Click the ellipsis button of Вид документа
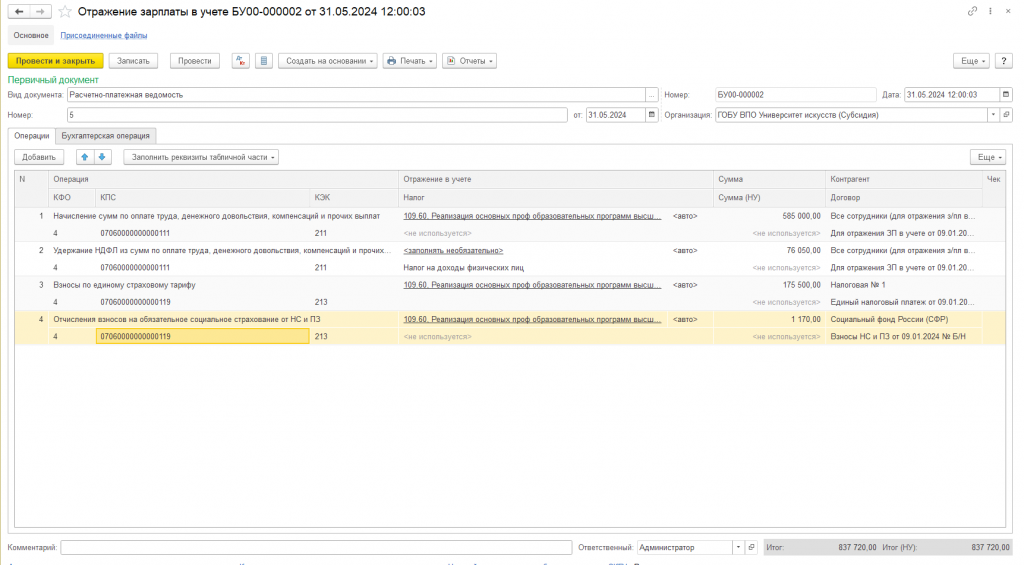 coord(651,95)
